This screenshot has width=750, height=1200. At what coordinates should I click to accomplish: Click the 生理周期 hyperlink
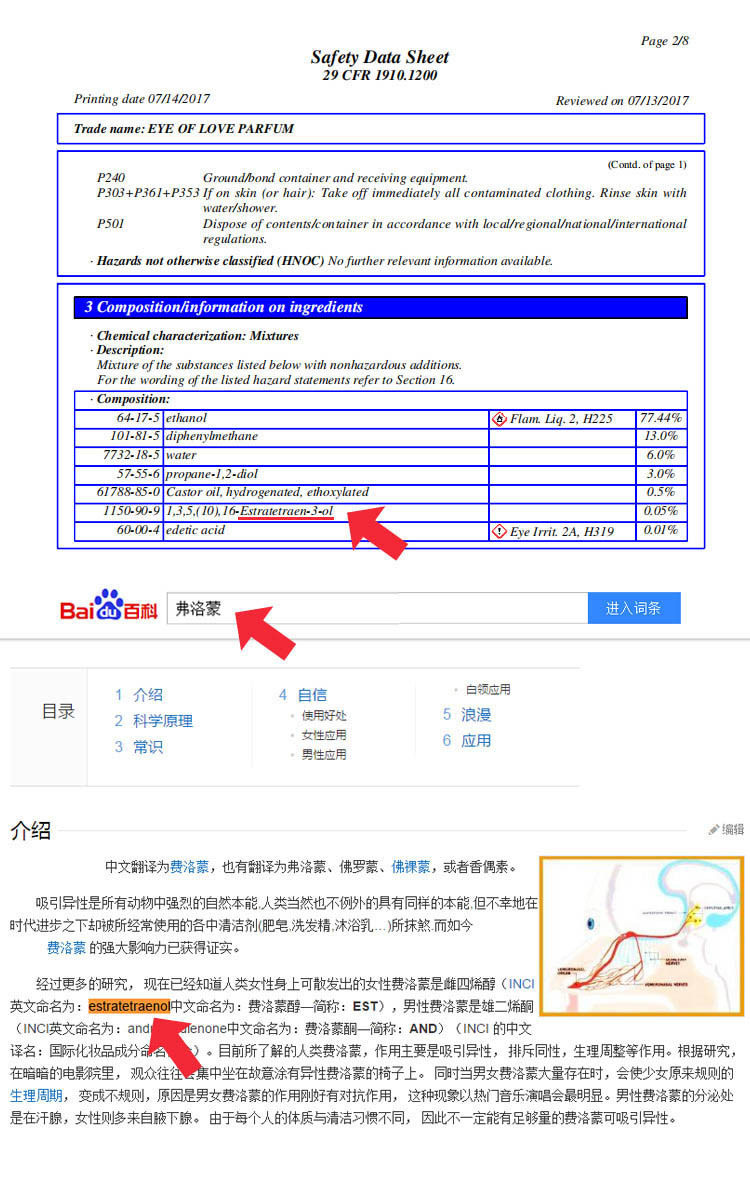pyautogui.click(x=36, y=1095)
